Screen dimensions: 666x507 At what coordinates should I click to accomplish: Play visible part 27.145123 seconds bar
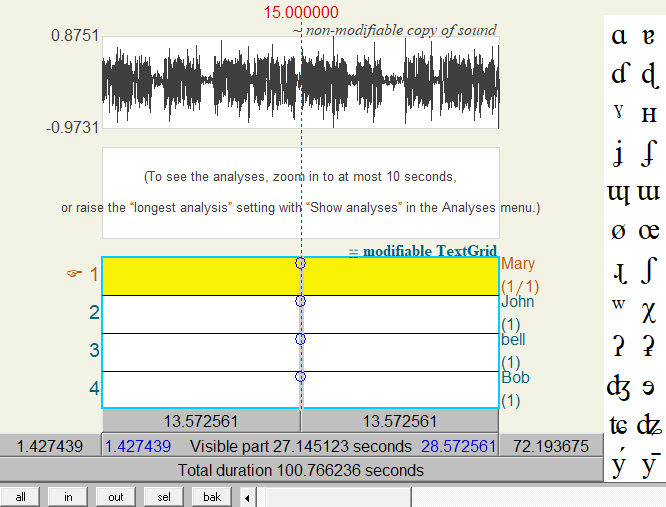click(x=300, y=446)
